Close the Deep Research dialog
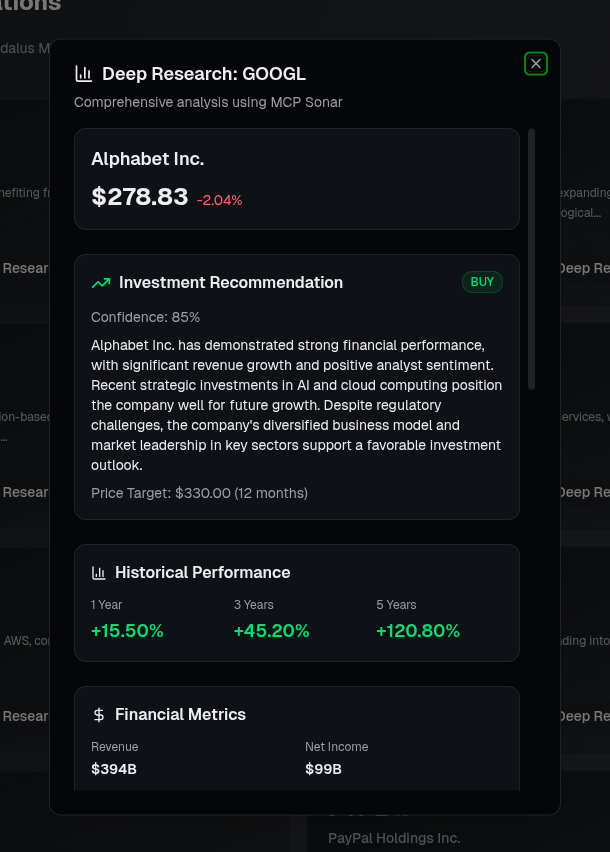 536,64
